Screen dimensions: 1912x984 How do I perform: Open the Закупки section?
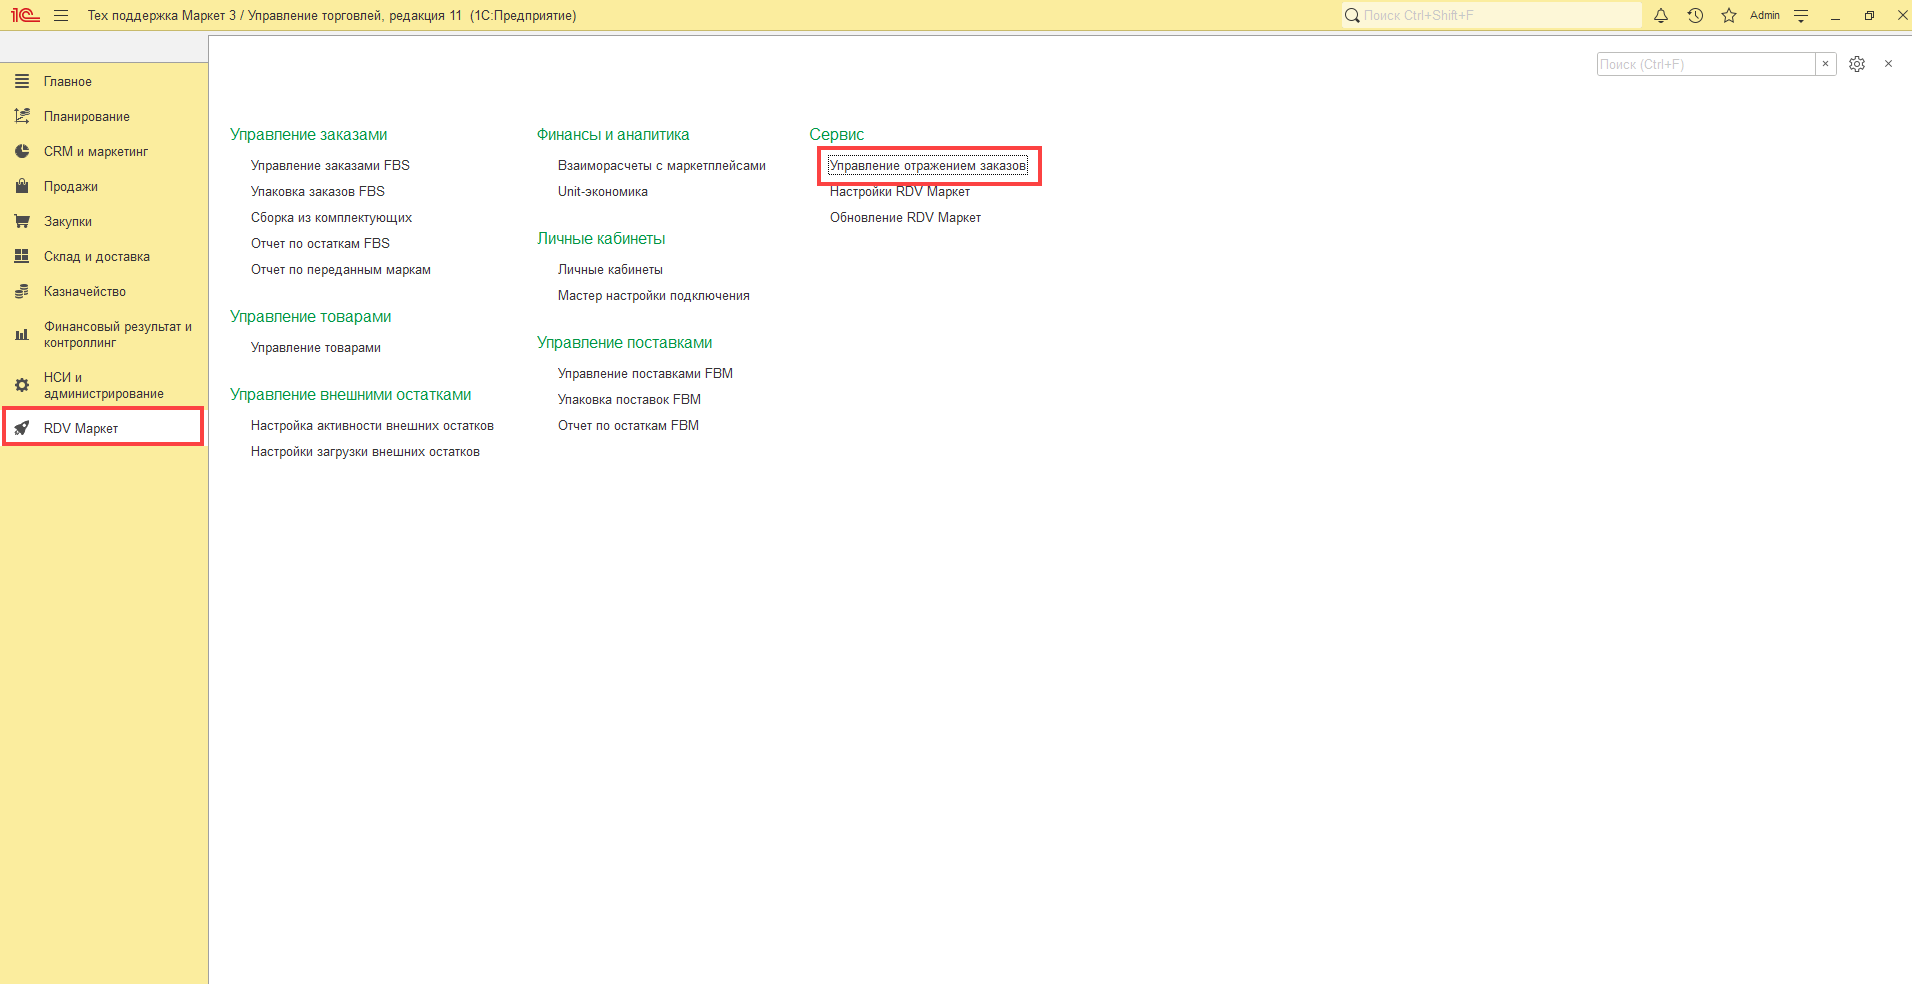[104, 222]
